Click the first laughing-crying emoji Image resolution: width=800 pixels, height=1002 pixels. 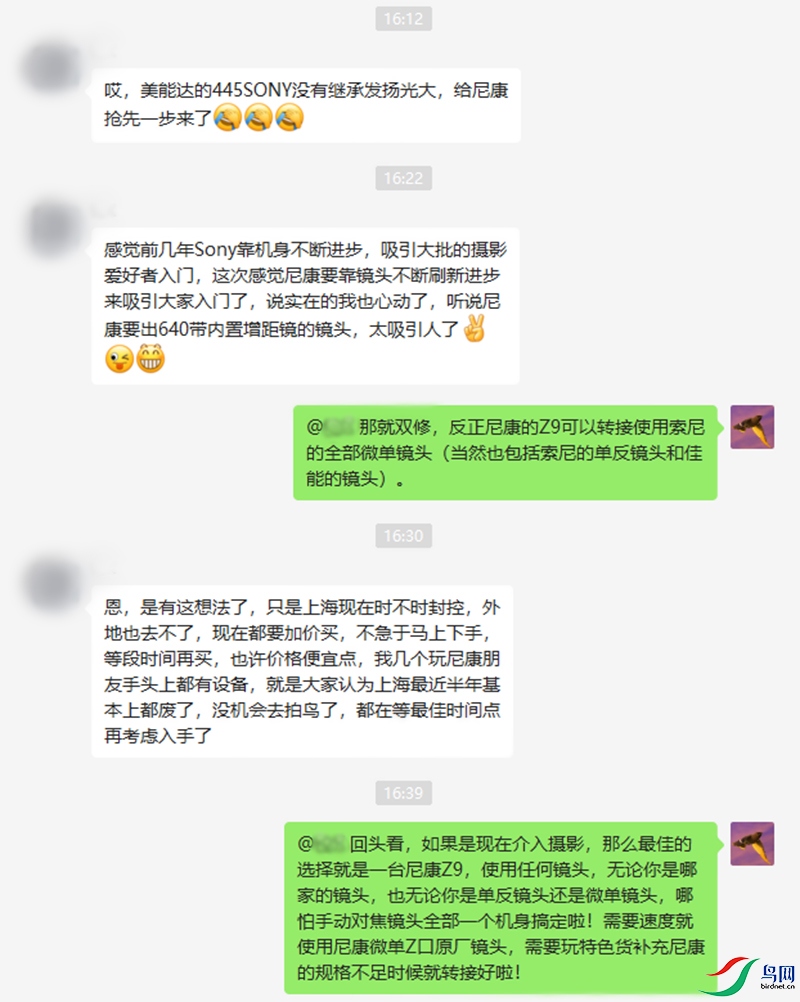click(227, 118)
